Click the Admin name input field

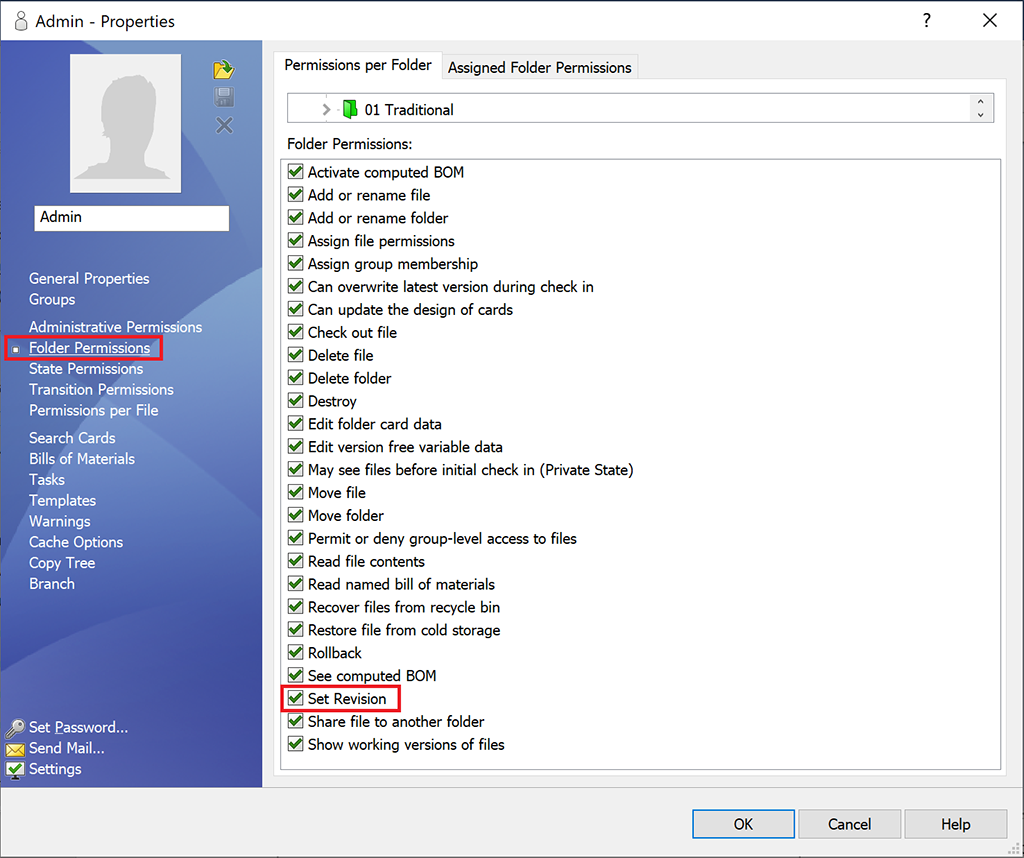131,217
